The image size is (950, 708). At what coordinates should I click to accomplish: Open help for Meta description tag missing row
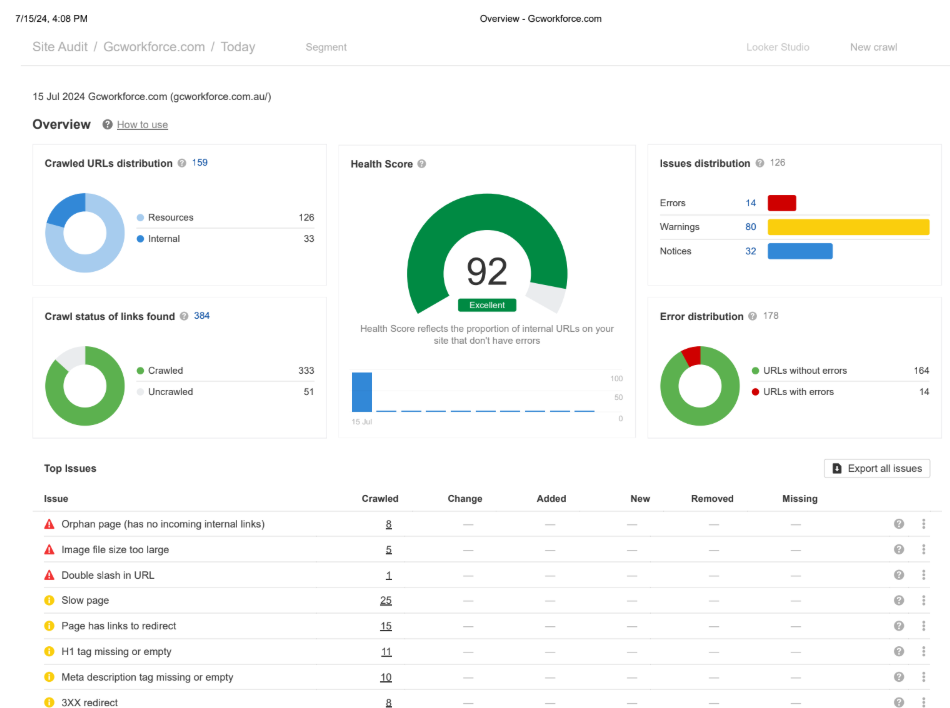click(899, 677)
